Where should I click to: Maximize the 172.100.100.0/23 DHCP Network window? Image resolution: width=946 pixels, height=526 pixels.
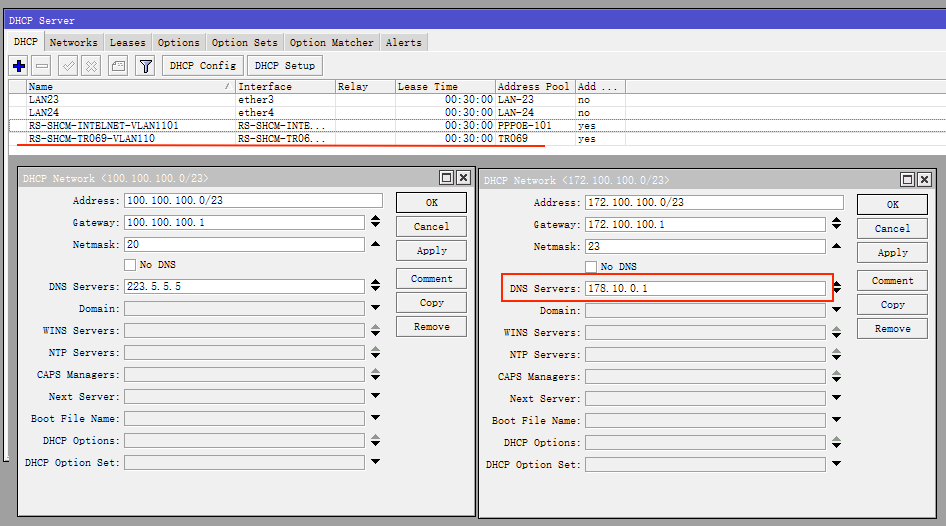pos(907,180)
